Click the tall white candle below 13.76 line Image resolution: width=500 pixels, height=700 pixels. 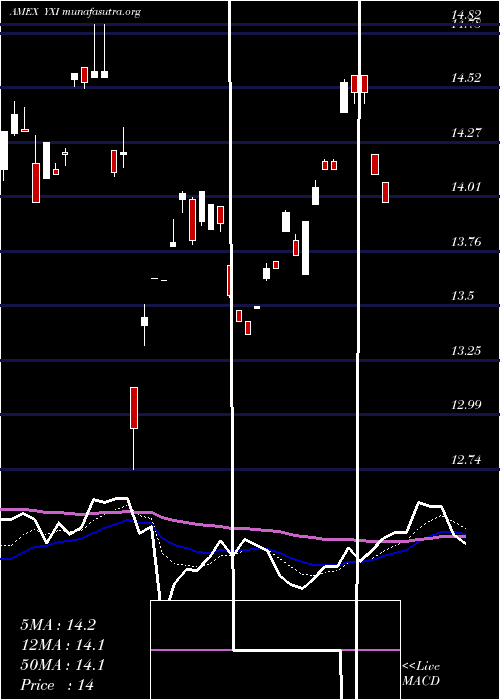(x=305, y=248)
